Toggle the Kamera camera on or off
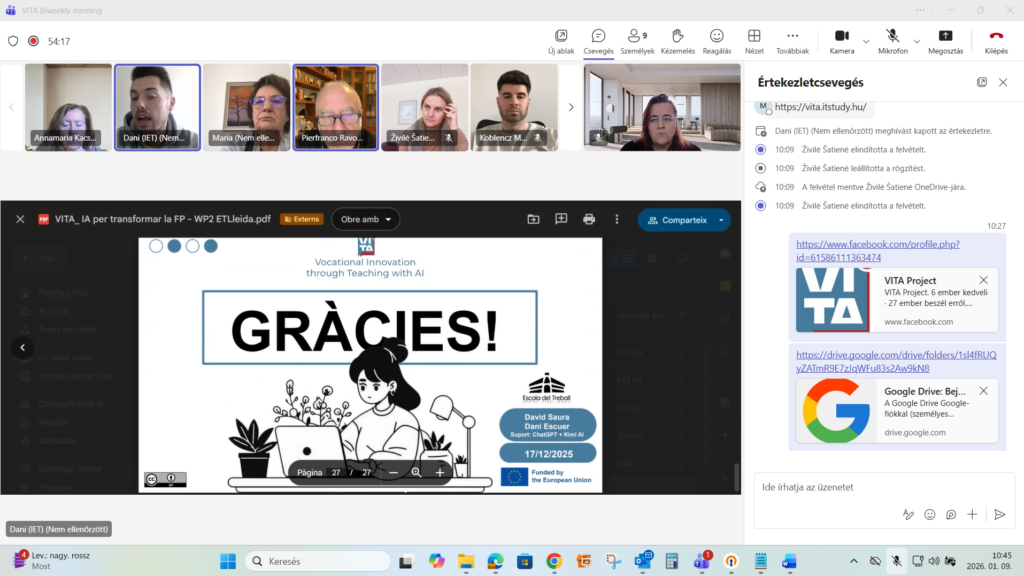1024x576 pixels. 841,41
